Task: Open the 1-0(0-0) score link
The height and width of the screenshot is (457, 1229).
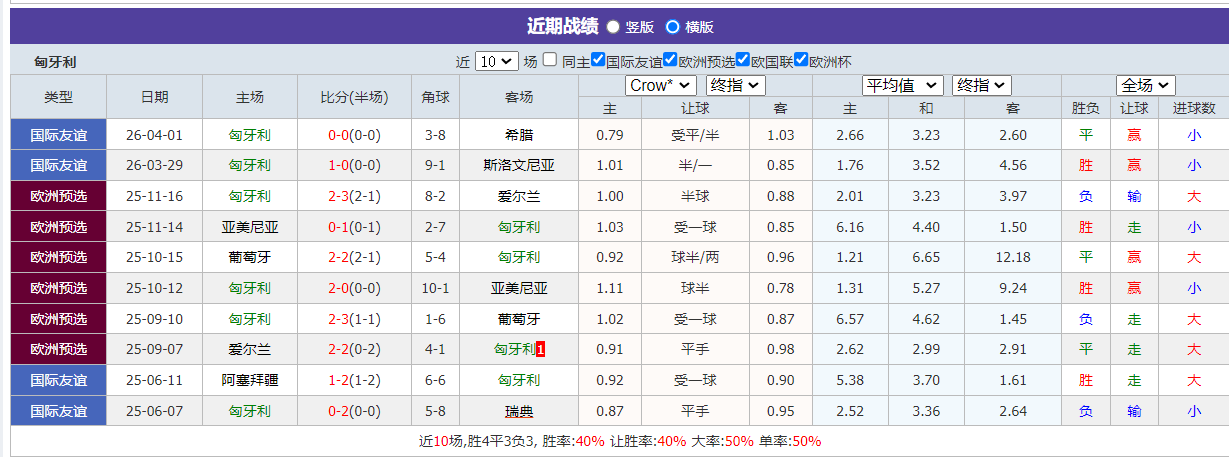Action: pos(354,165)
